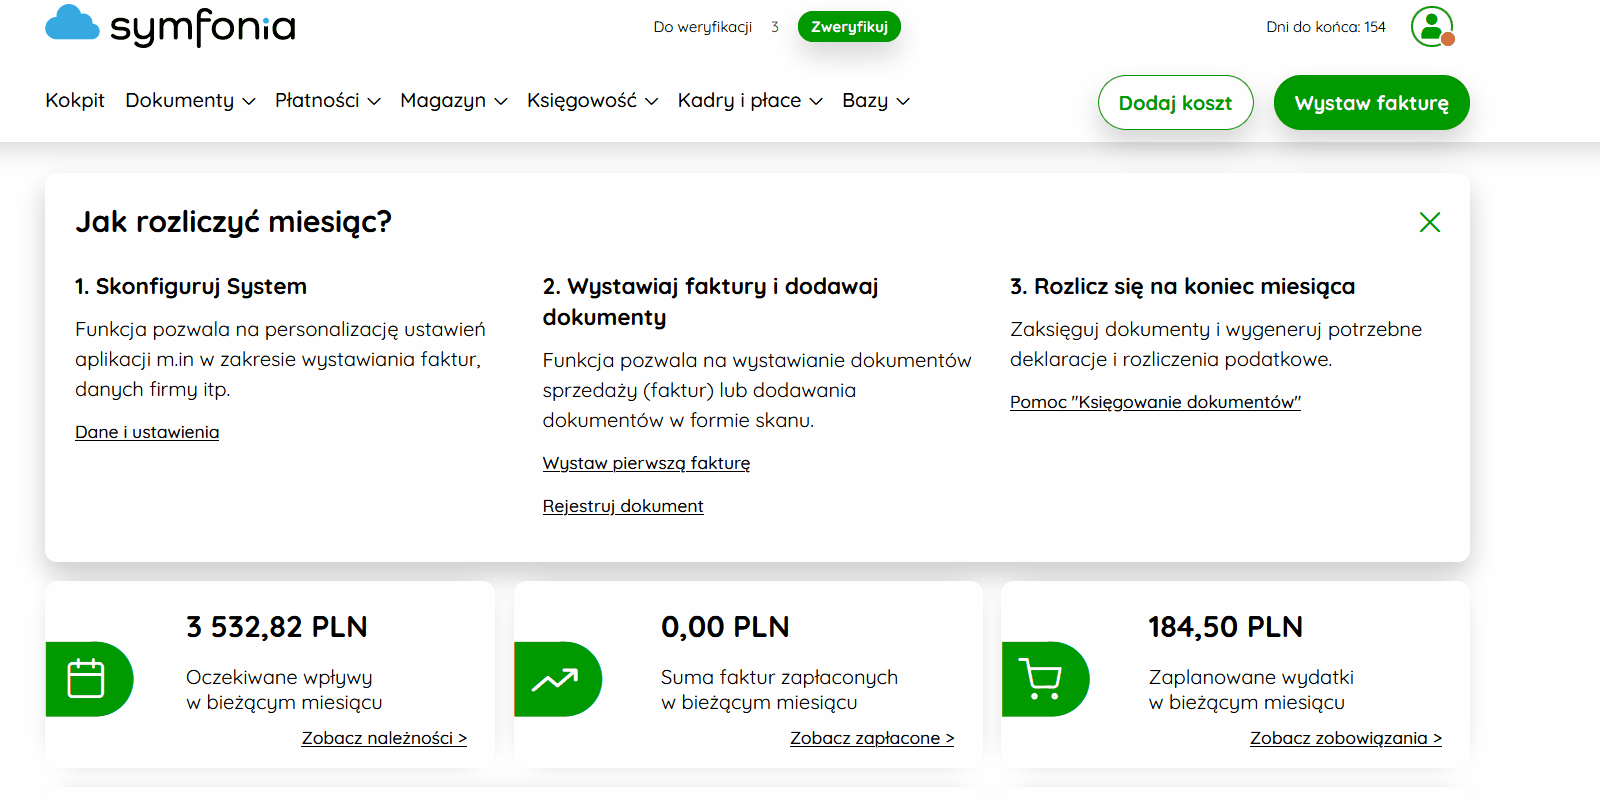
Task: Click the Dodaj koszt button
Action: (1175, 102)
